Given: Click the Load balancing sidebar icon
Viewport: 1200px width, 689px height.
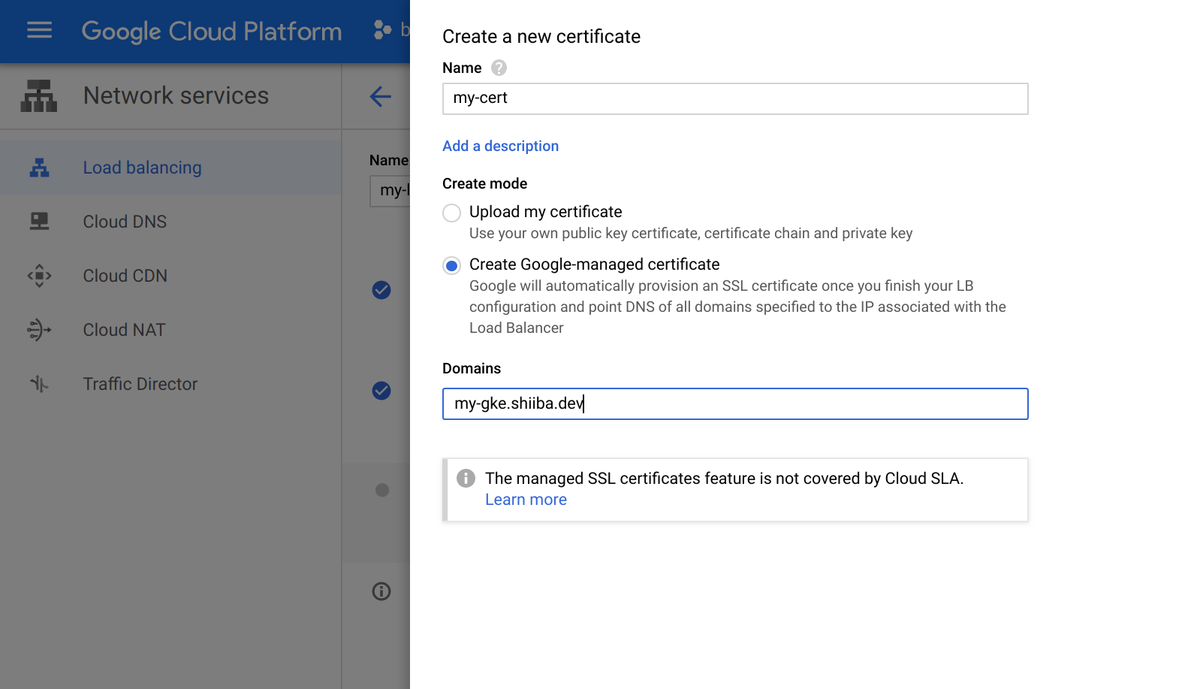Looking at the screenshot, I should click(x=39, y=168).
